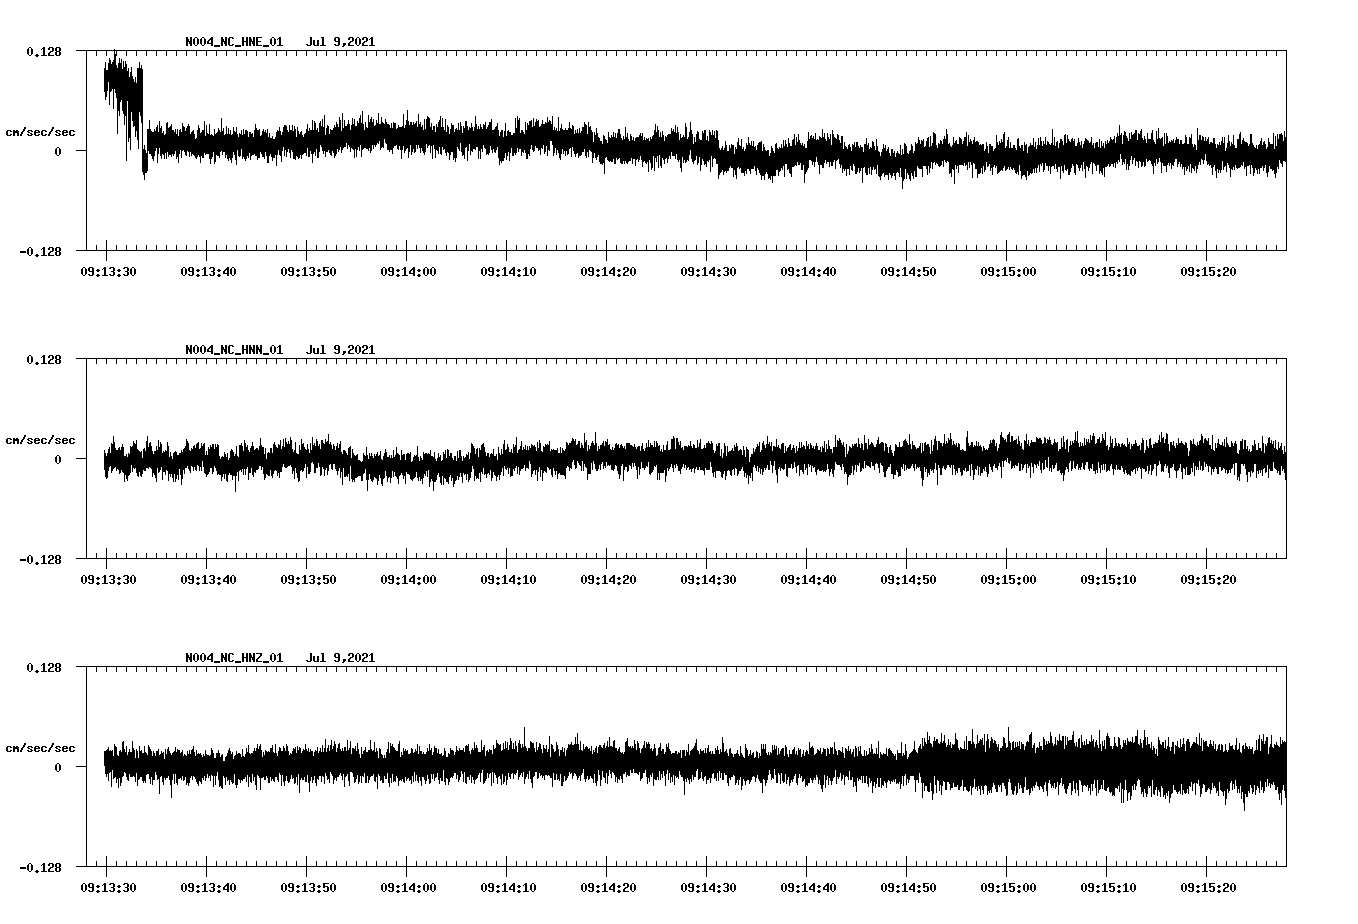The image size is (1358, 924).
Task: Click the 09:15:10 time label under the HNN plot
Action: pos(1108,579)
